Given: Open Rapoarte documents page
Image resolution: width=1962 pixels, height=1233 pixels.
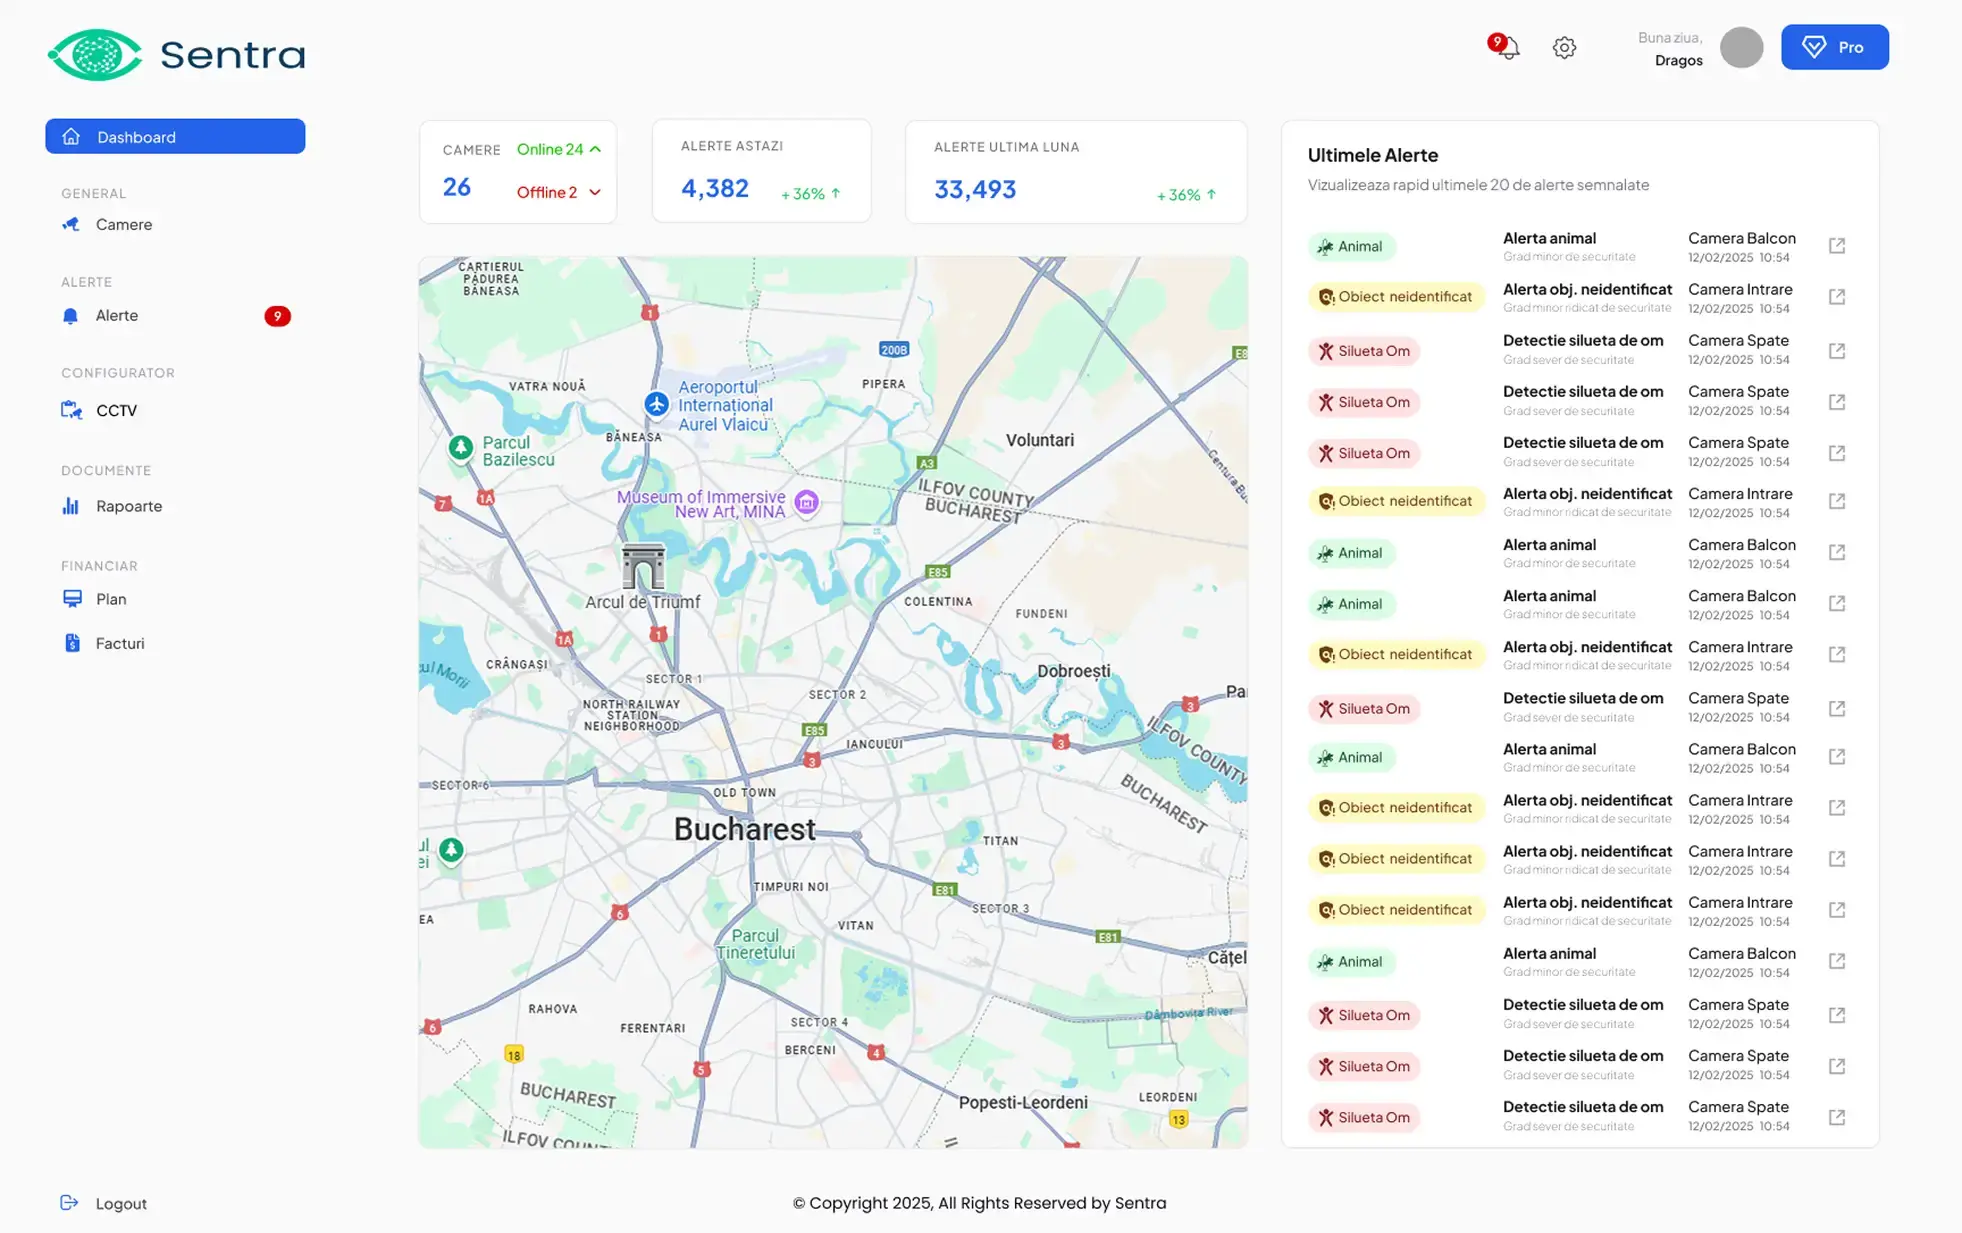Looking at the screenshot, I should pyautogui.click(x=128, y=506).
